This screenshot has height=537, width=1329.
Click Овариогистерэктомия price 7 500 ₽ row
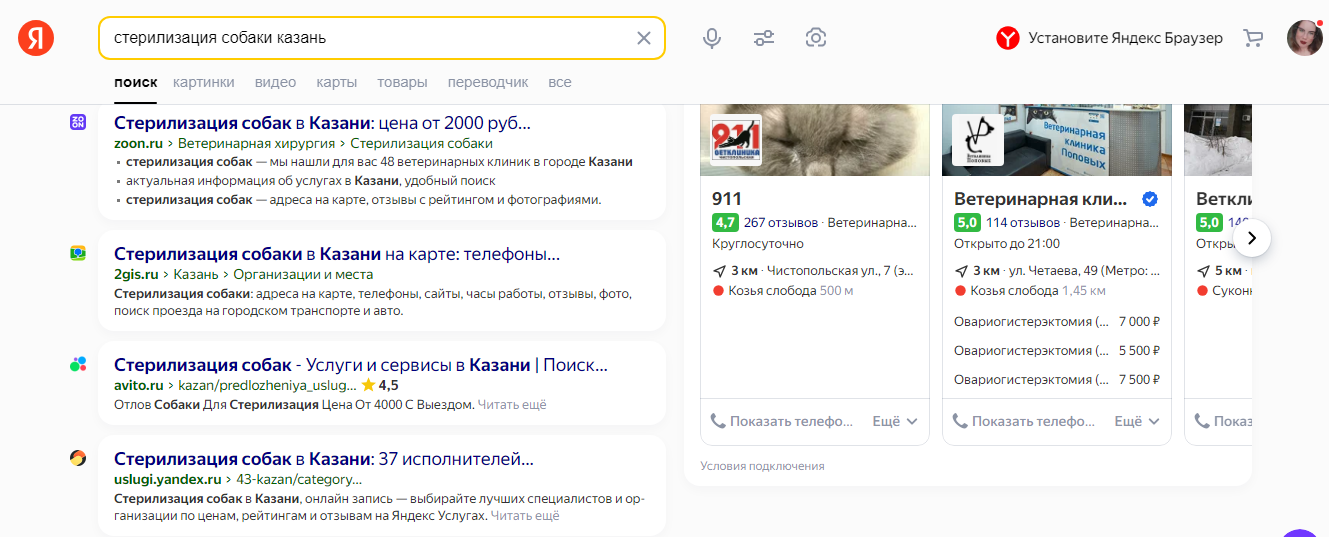coord(1057,380)
